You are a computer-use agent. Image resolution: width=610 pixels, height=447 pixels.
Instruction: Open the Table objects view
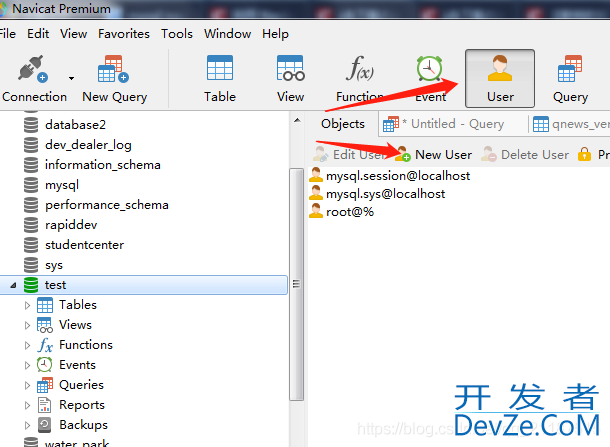click(220, 79)
